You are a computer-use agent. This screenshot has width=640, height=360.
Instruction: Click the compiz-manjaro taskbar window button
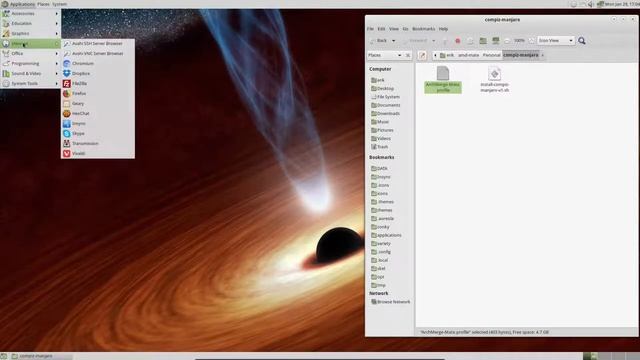[x=41, y=356]
